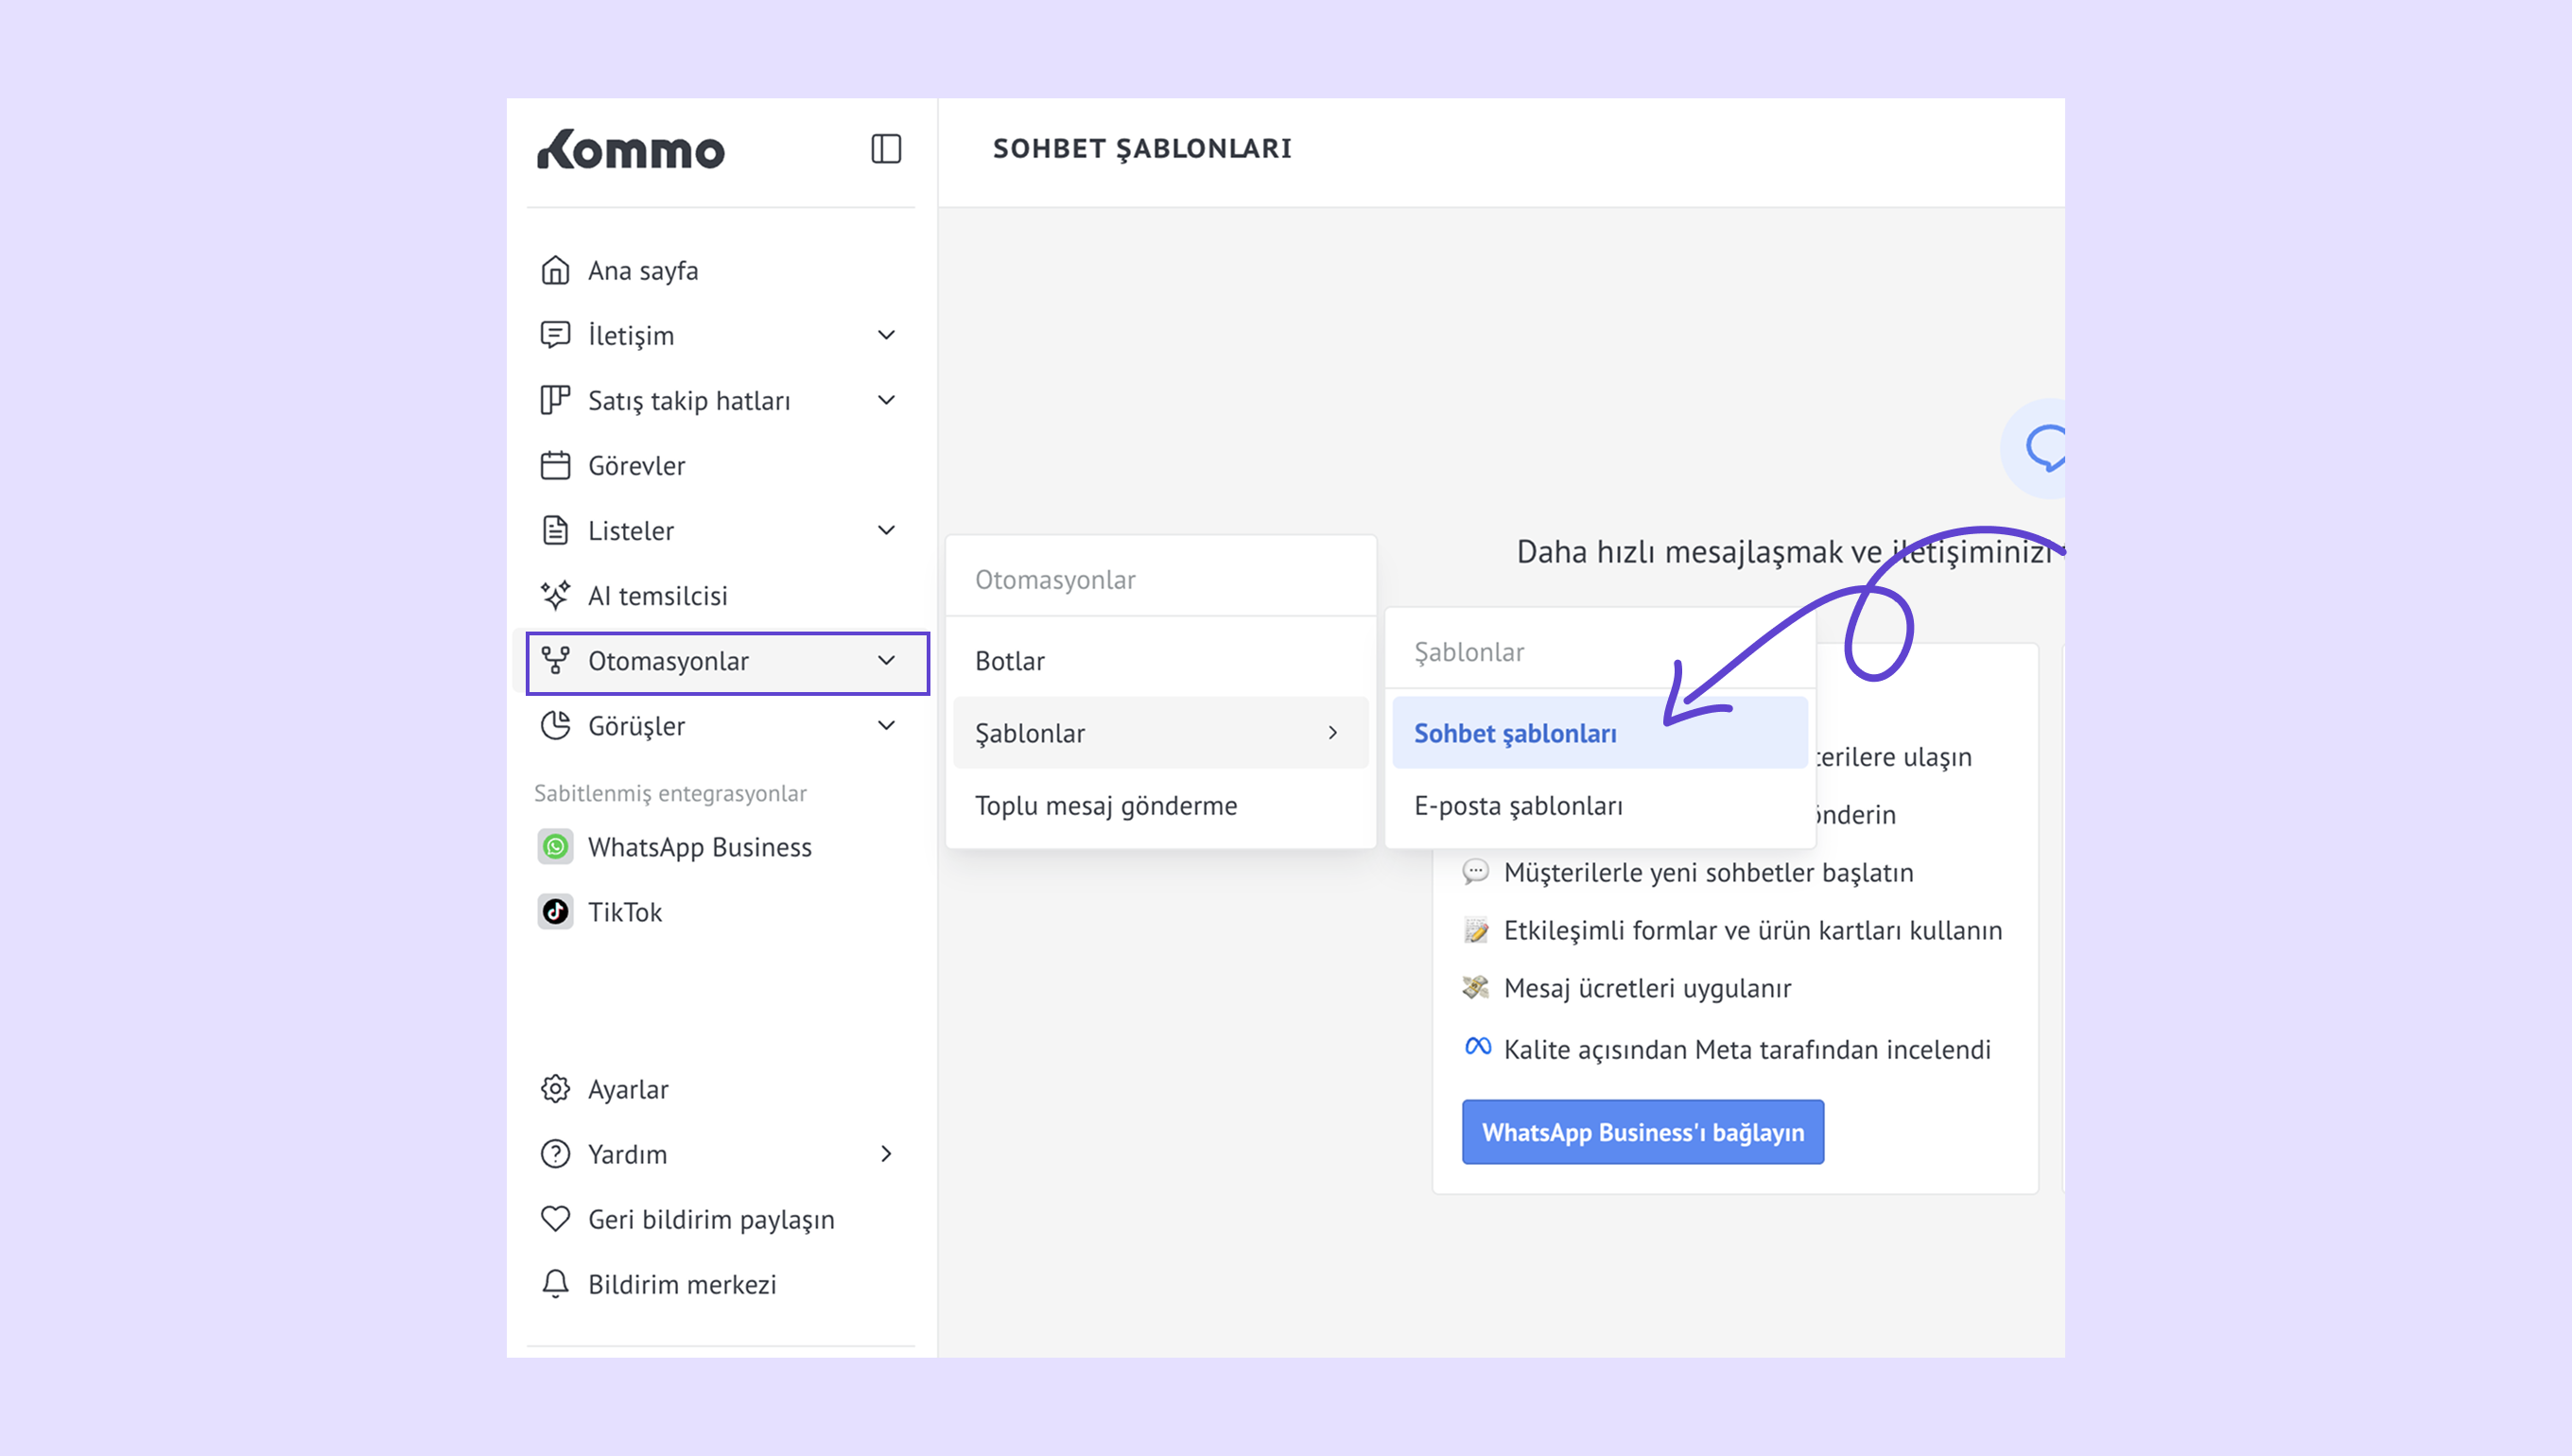
Task: Expand the Listeler section chevron
Action: (886, 530)
